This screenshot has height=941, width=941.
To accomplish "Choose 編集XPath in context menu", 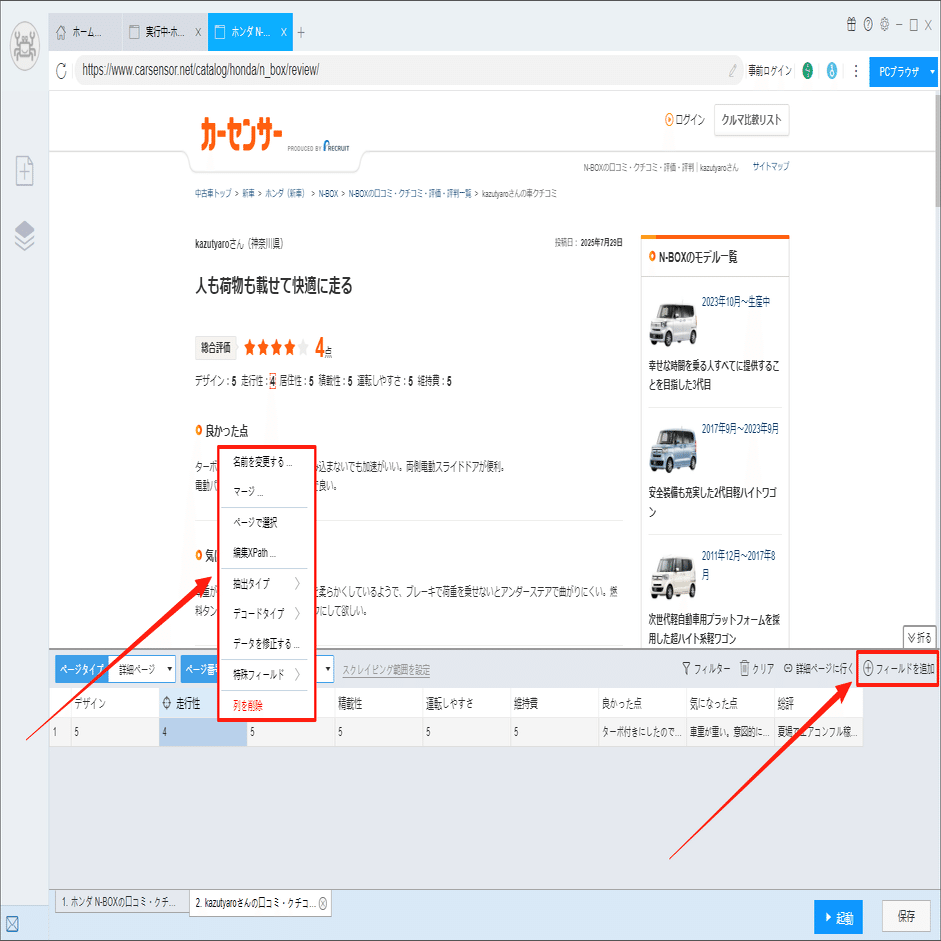I will (254, 553).
